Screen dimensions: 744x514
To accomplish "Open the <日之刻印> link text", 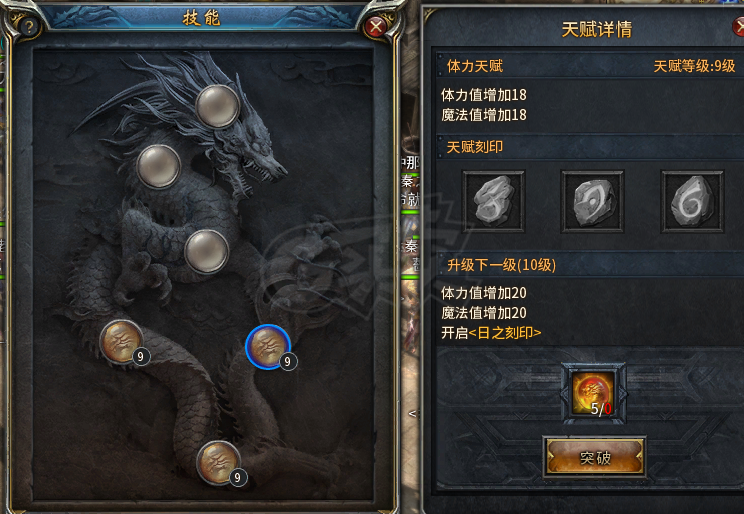I will click(x=505, y=333).
